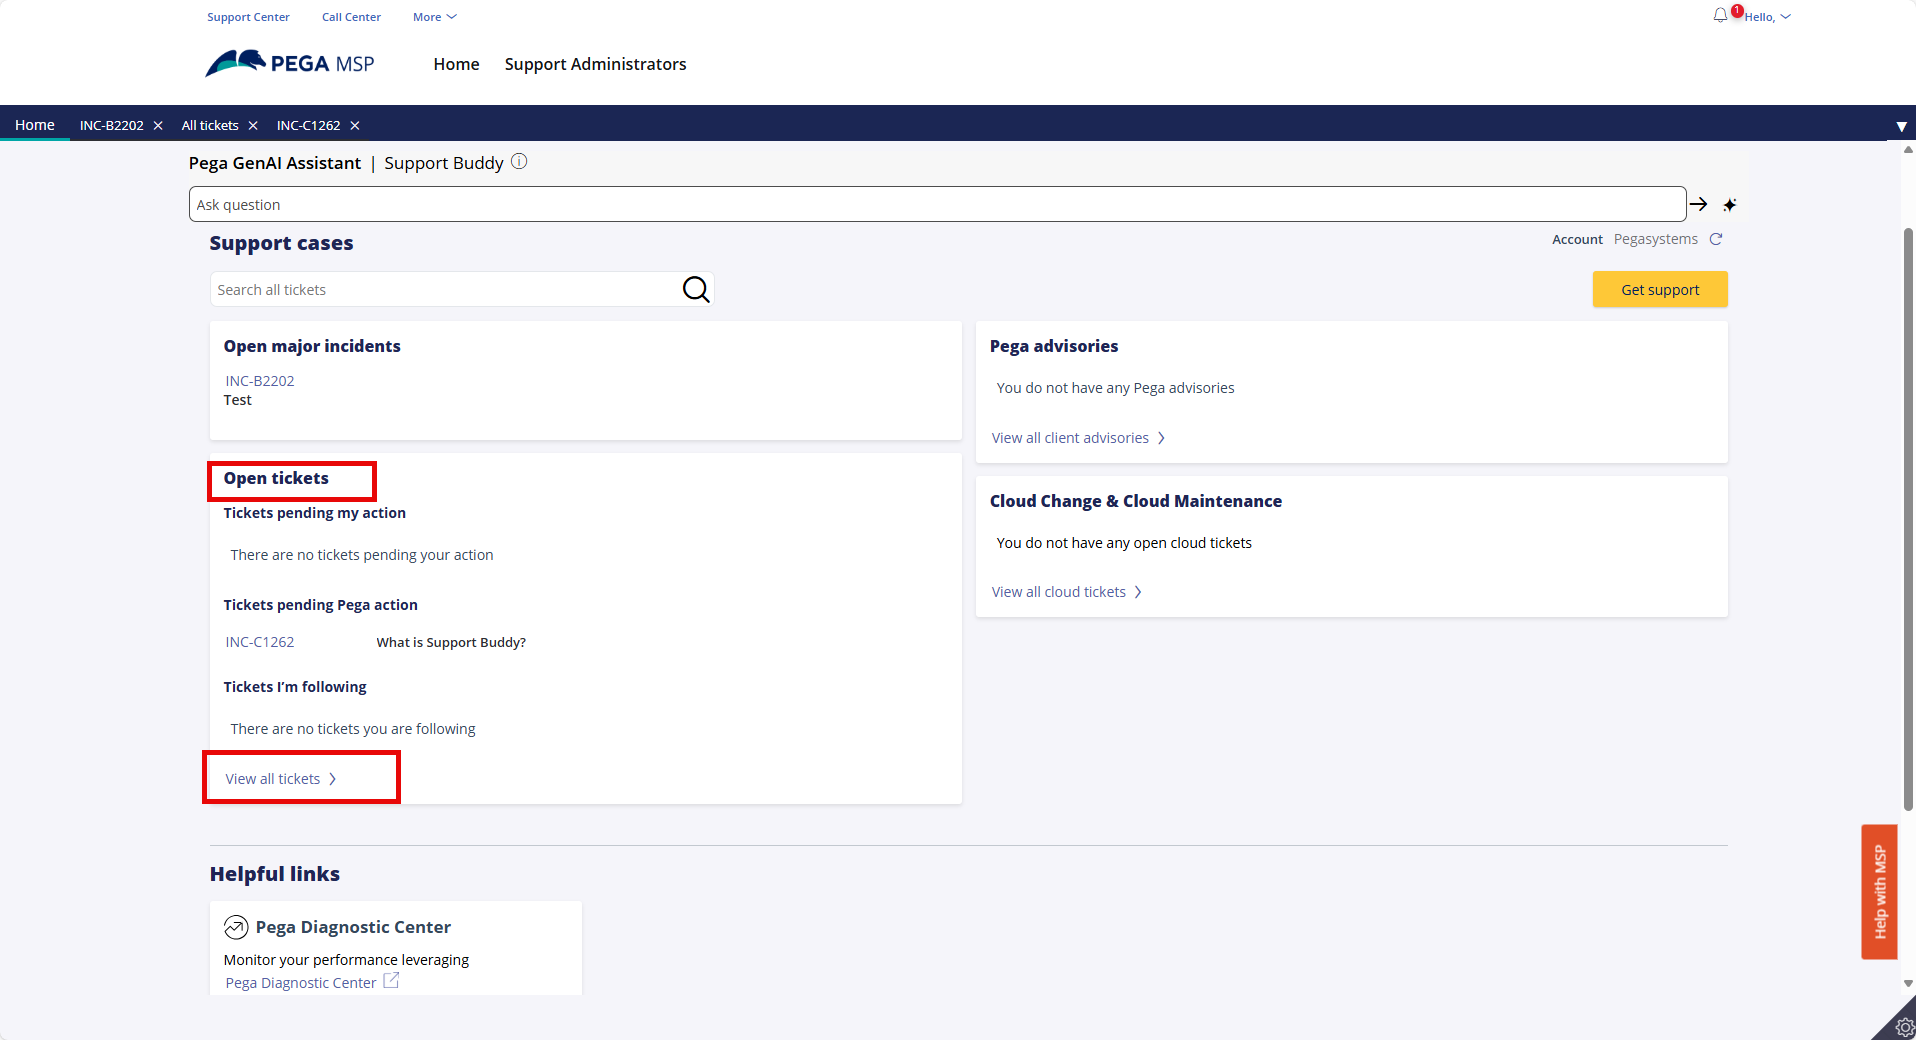Open ticket INC-C1262 pending Pega action
Image resolution: width=1916 pixels, height=1040 pixels.
(259, 641)
